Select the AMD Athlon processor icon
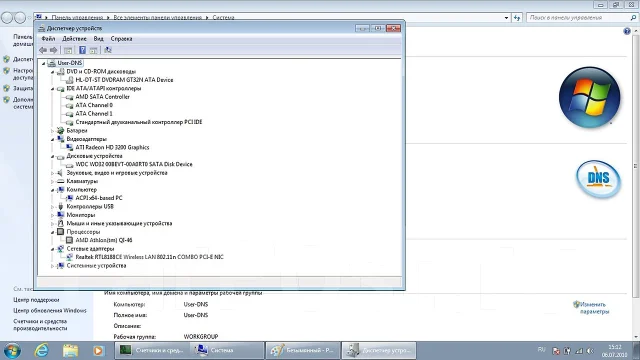This screenshot has width=640, height=360. coord(70,240)
